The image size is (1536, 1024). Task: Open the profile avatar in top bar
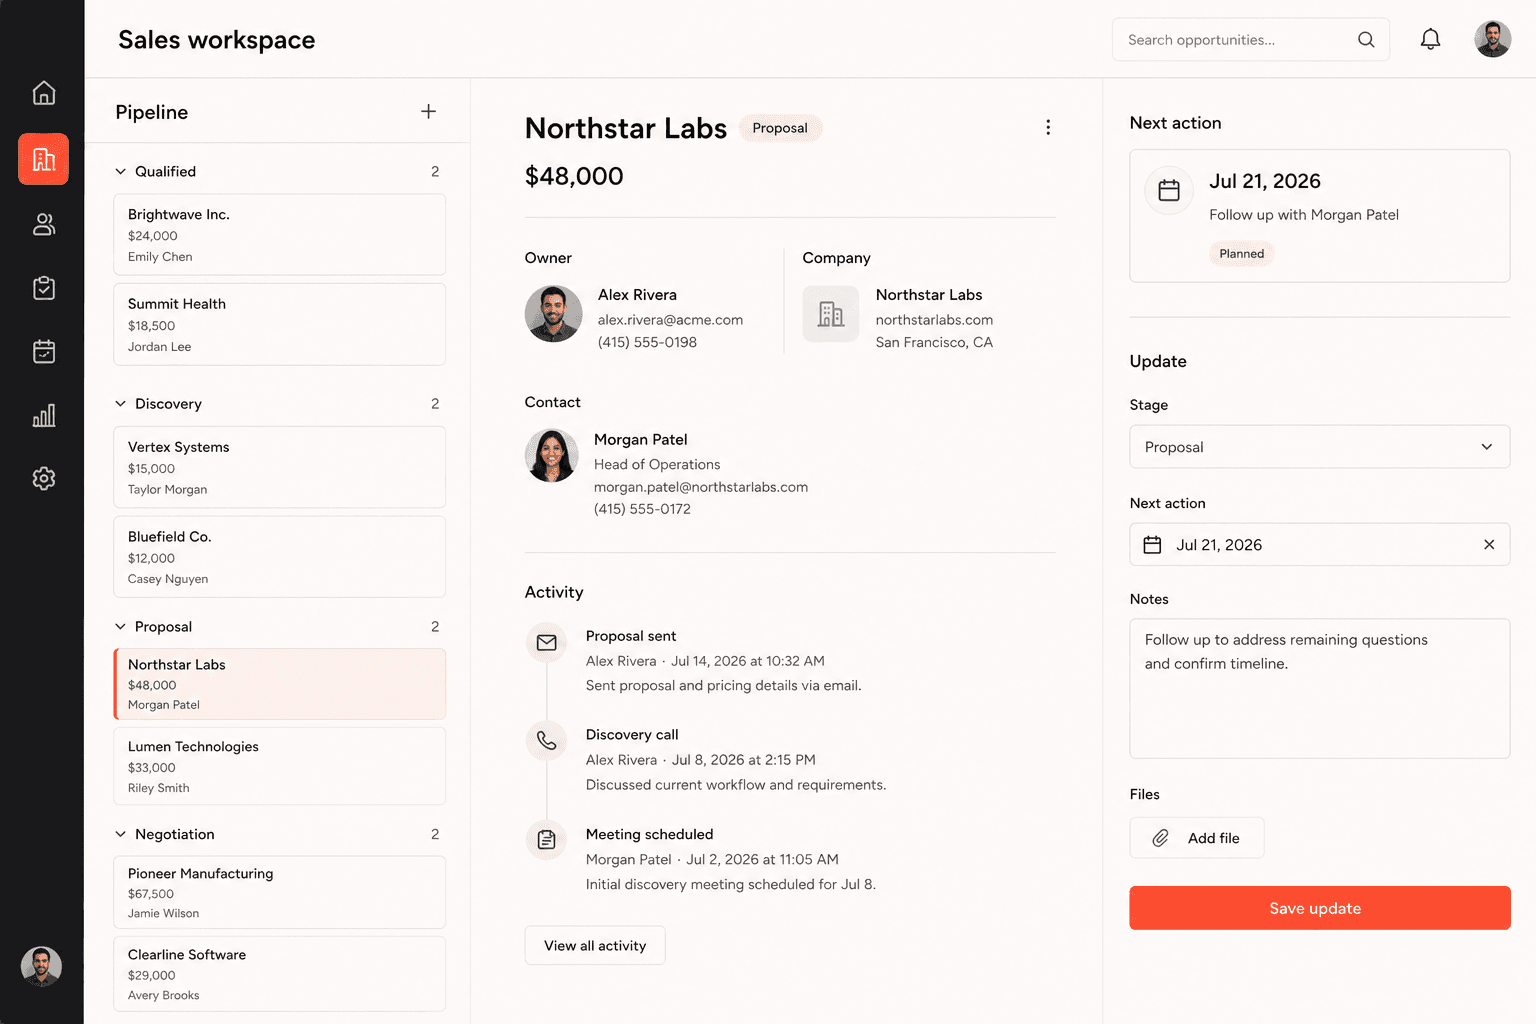(x=1492, y=39)
